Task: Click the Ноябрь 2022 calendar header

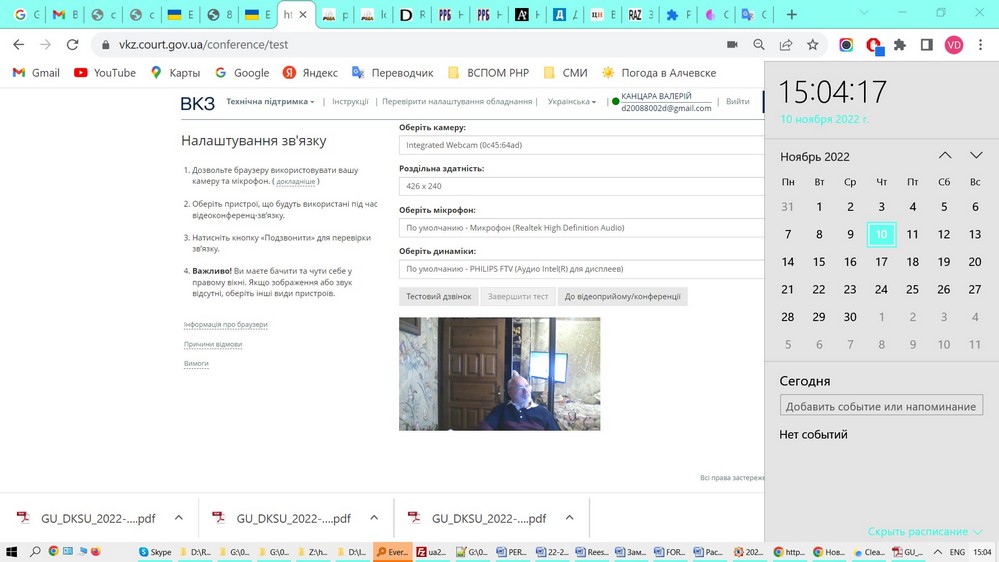Action: (x=814, y=157)
